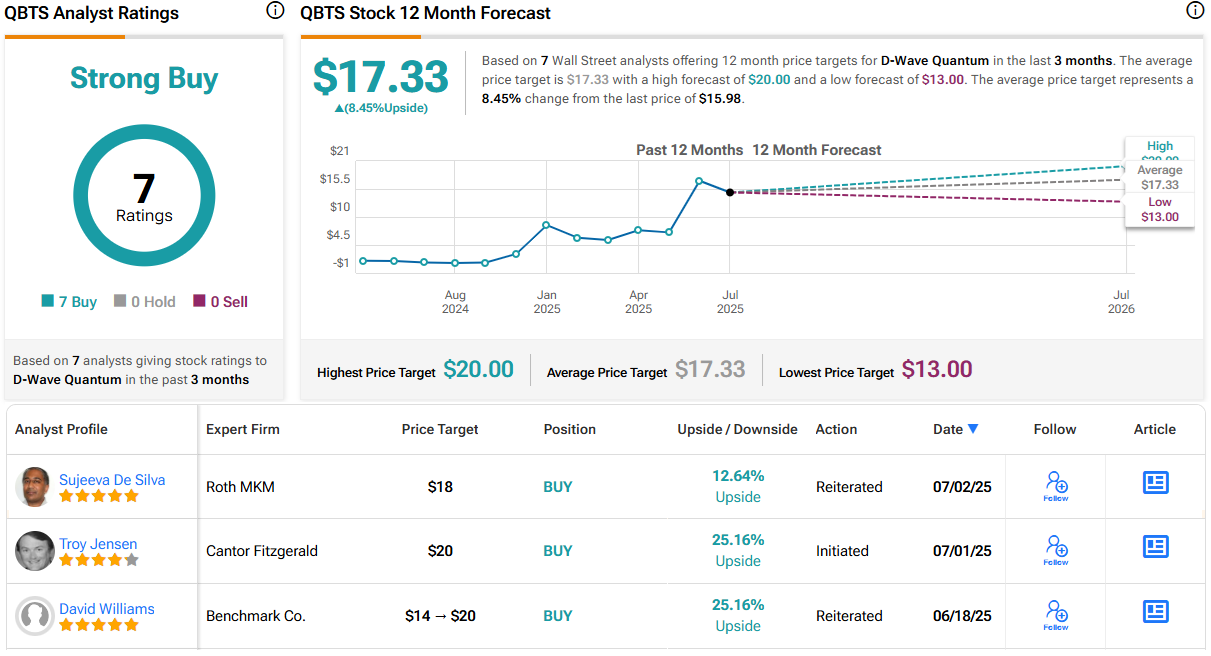
Task: Click the Date column header label
Action: coord(948,429)
